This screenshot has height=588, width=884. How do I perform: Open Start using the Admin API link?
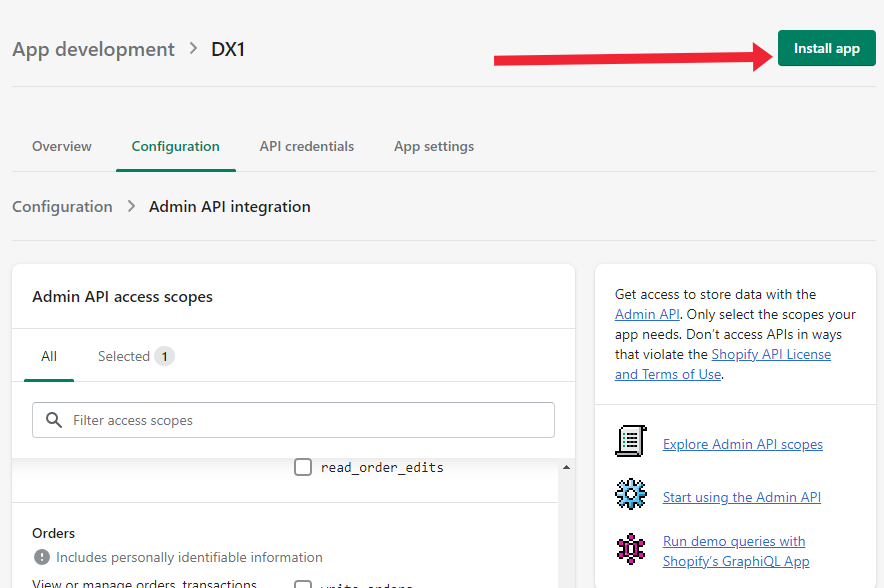(741, 497)
